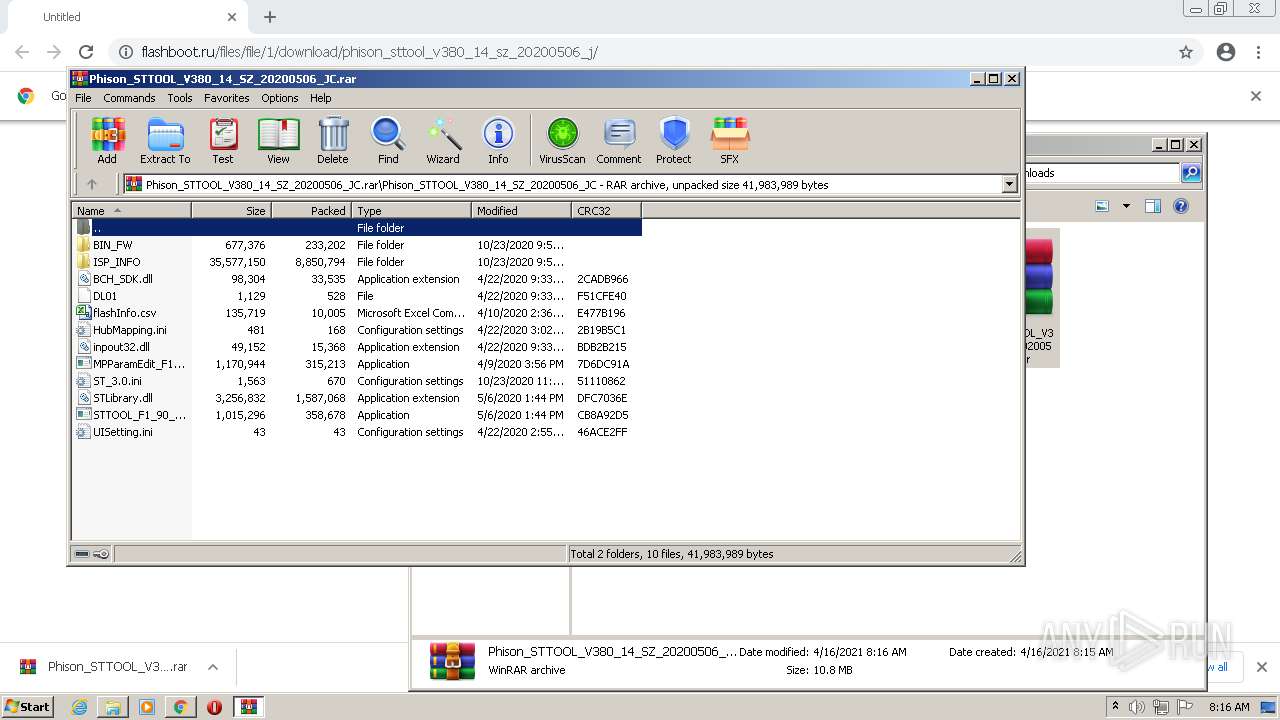Select the parent folder '..' row
The image size is (1280, 720).
click(x=356, y=228)
